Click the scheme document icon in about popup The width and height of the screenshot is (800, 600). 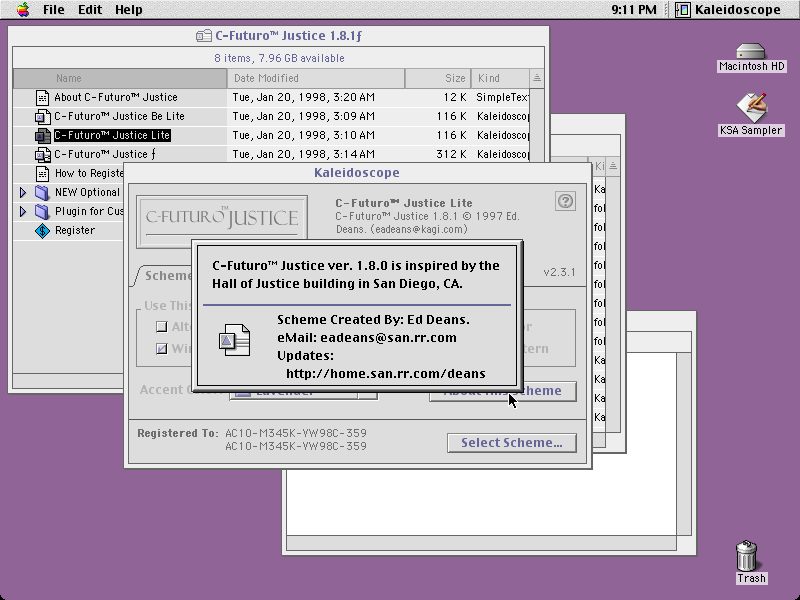[x=234, y=340]
